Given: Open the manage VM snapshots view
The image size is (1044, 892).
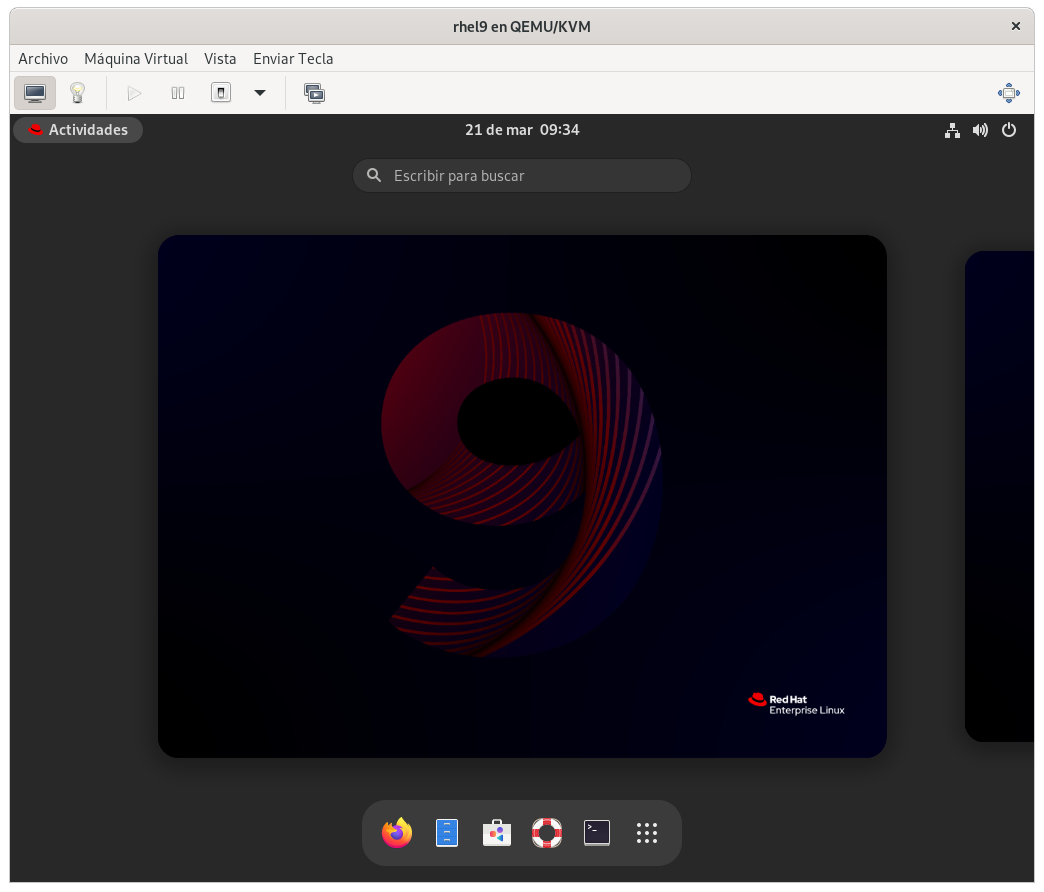Looking at the screenshot, I should [314, 93].
